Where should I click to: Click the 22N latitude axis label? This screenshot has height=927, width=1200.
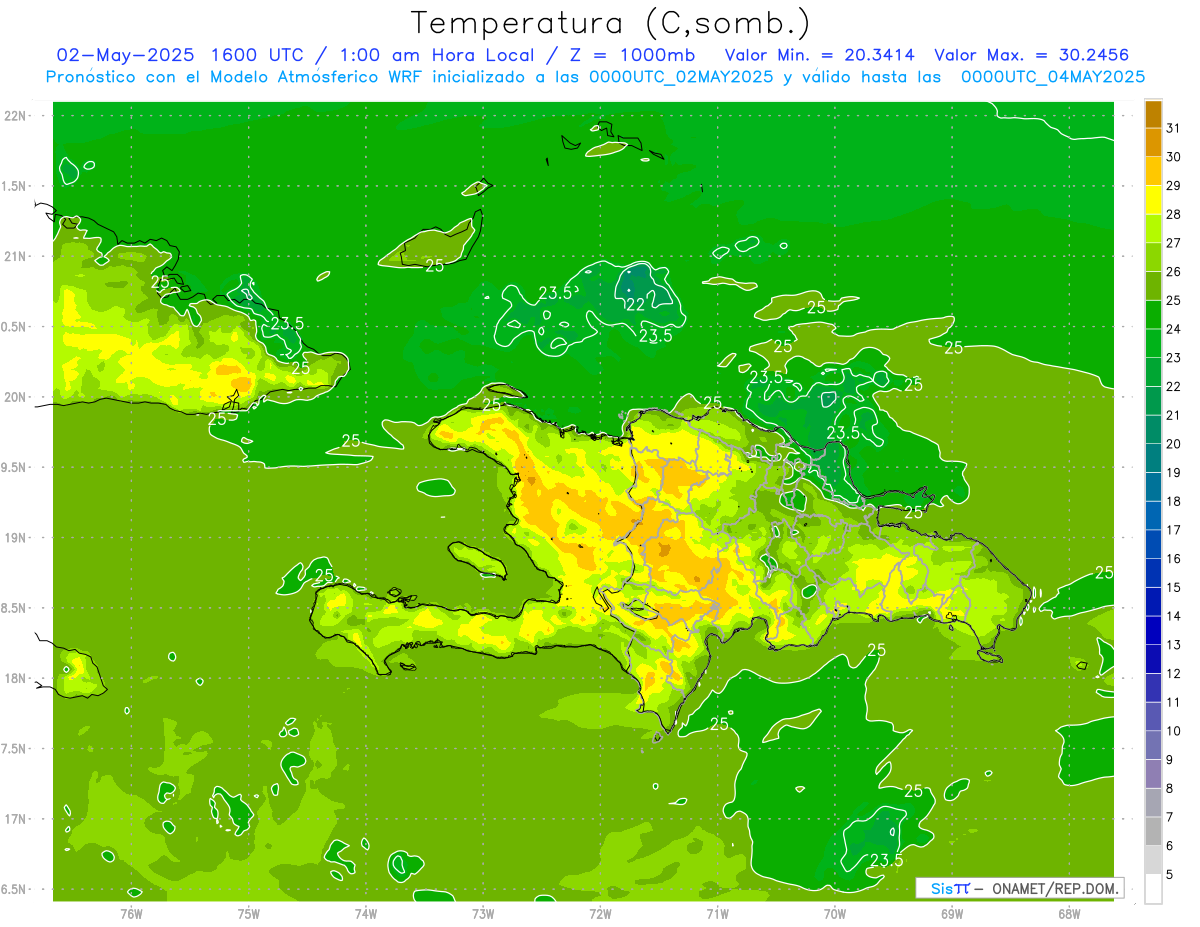tap(15, 116)
